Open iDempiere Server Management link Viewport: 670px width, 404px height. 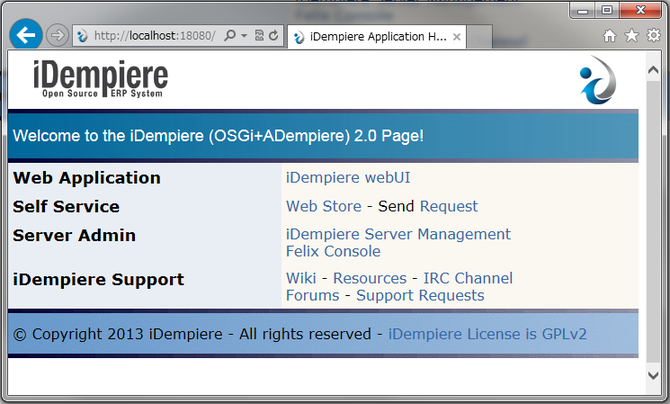398,234
